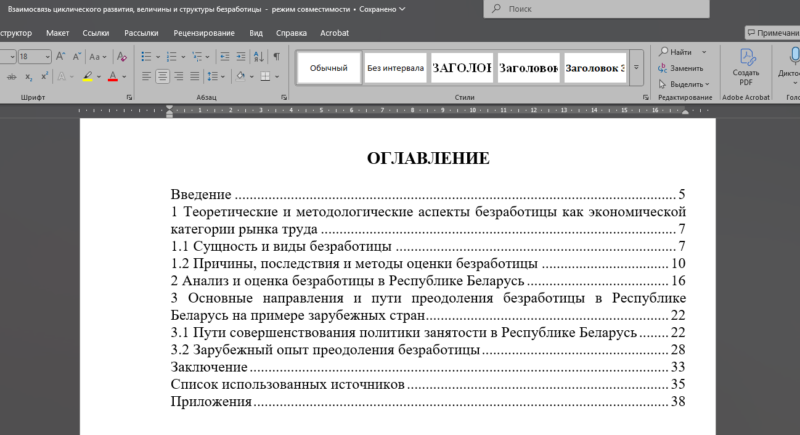
Task: Click right indent marker on ruler
Action: [x=685, y=112]
